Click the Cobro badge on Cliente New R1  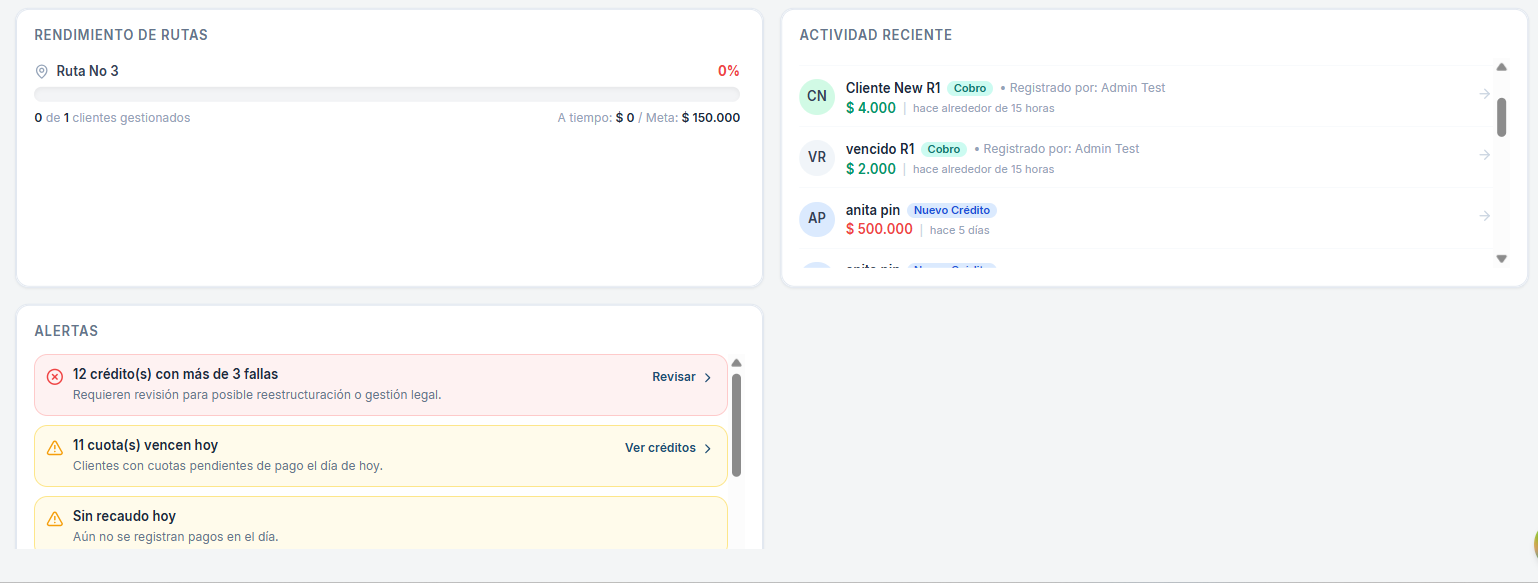(x=970, y=88)
